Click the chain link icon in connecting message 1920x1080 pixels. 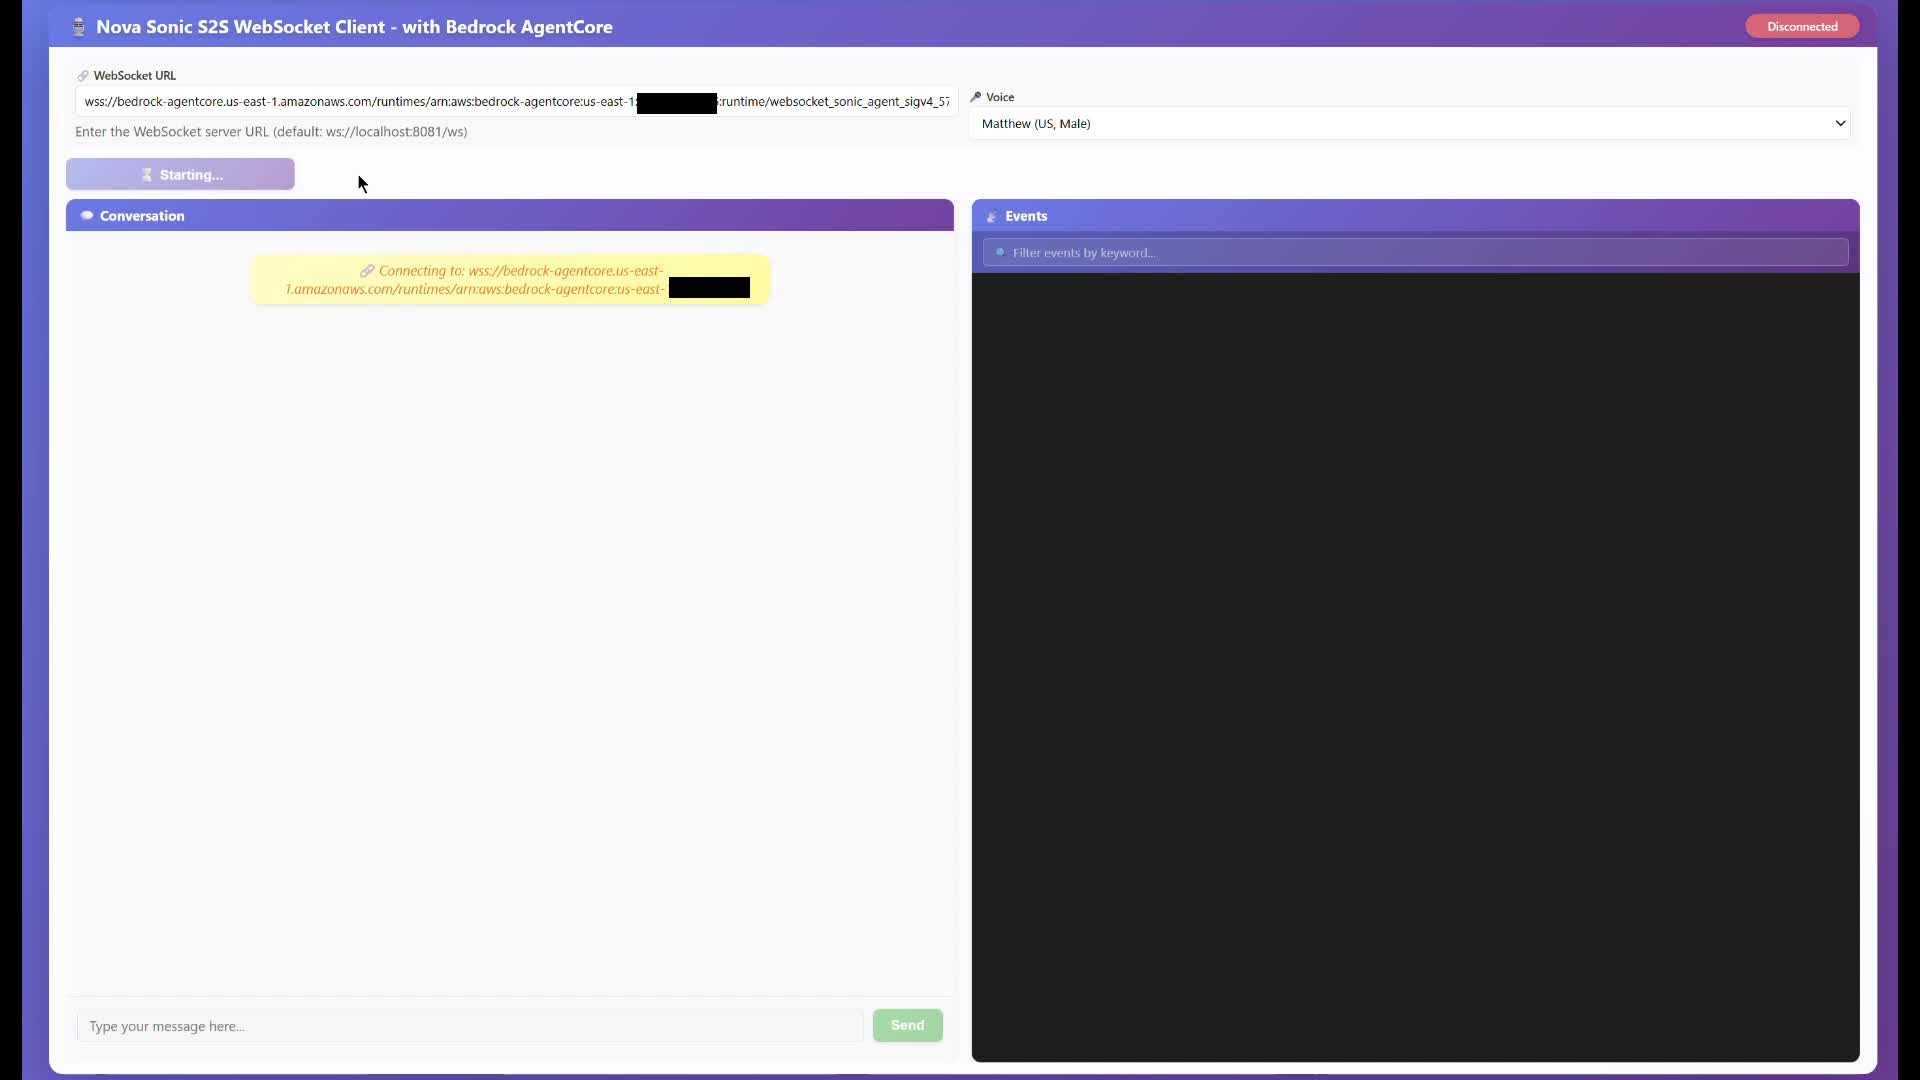point(367,271)
